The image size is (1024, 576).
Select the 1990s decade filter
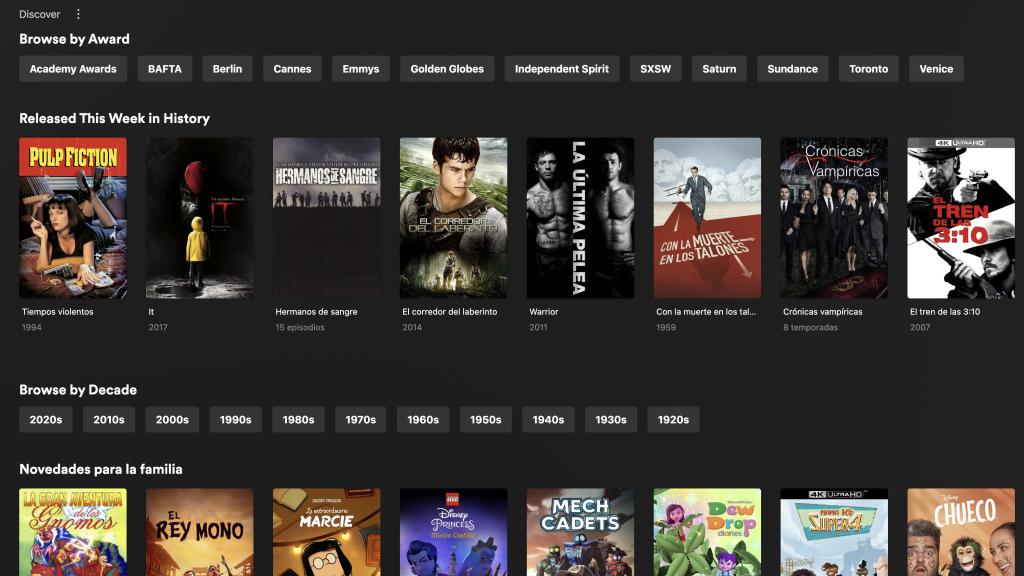click(x=232, y=419)
